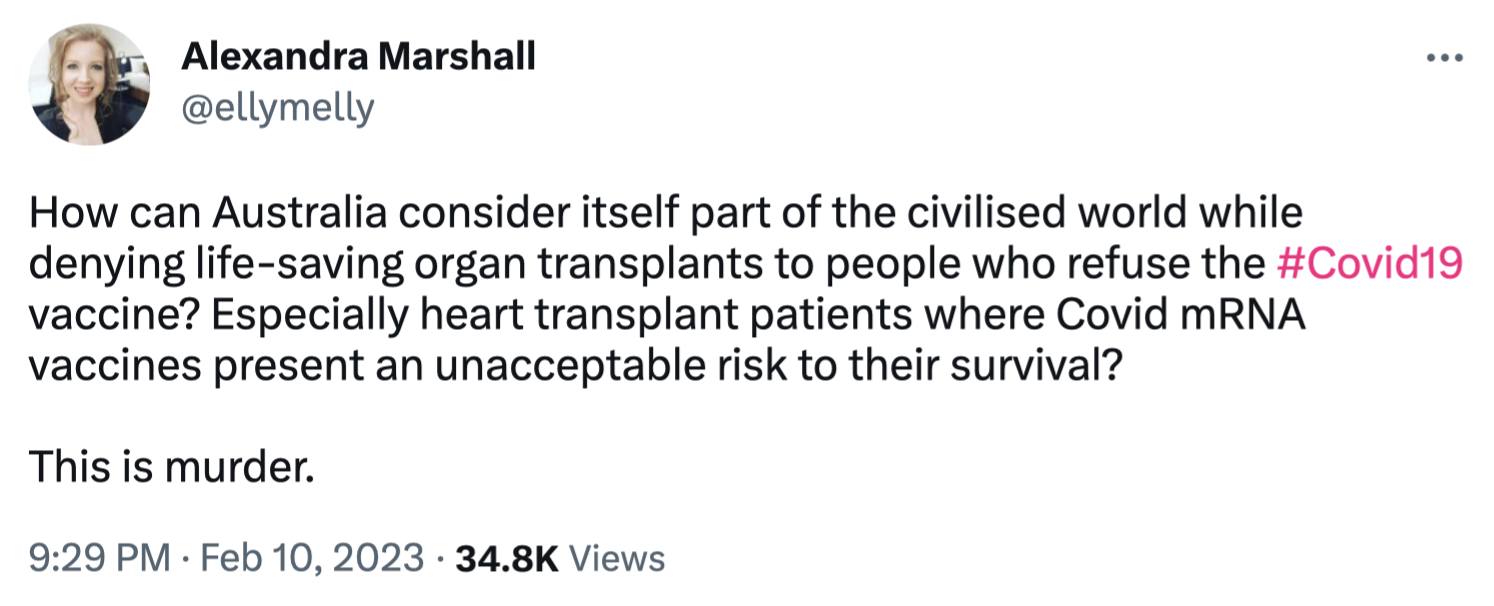This screenshot has height=606, width=1494.
Task: Open the 34.8K view count
Action: pyautogui.click(x=507, y=557)
